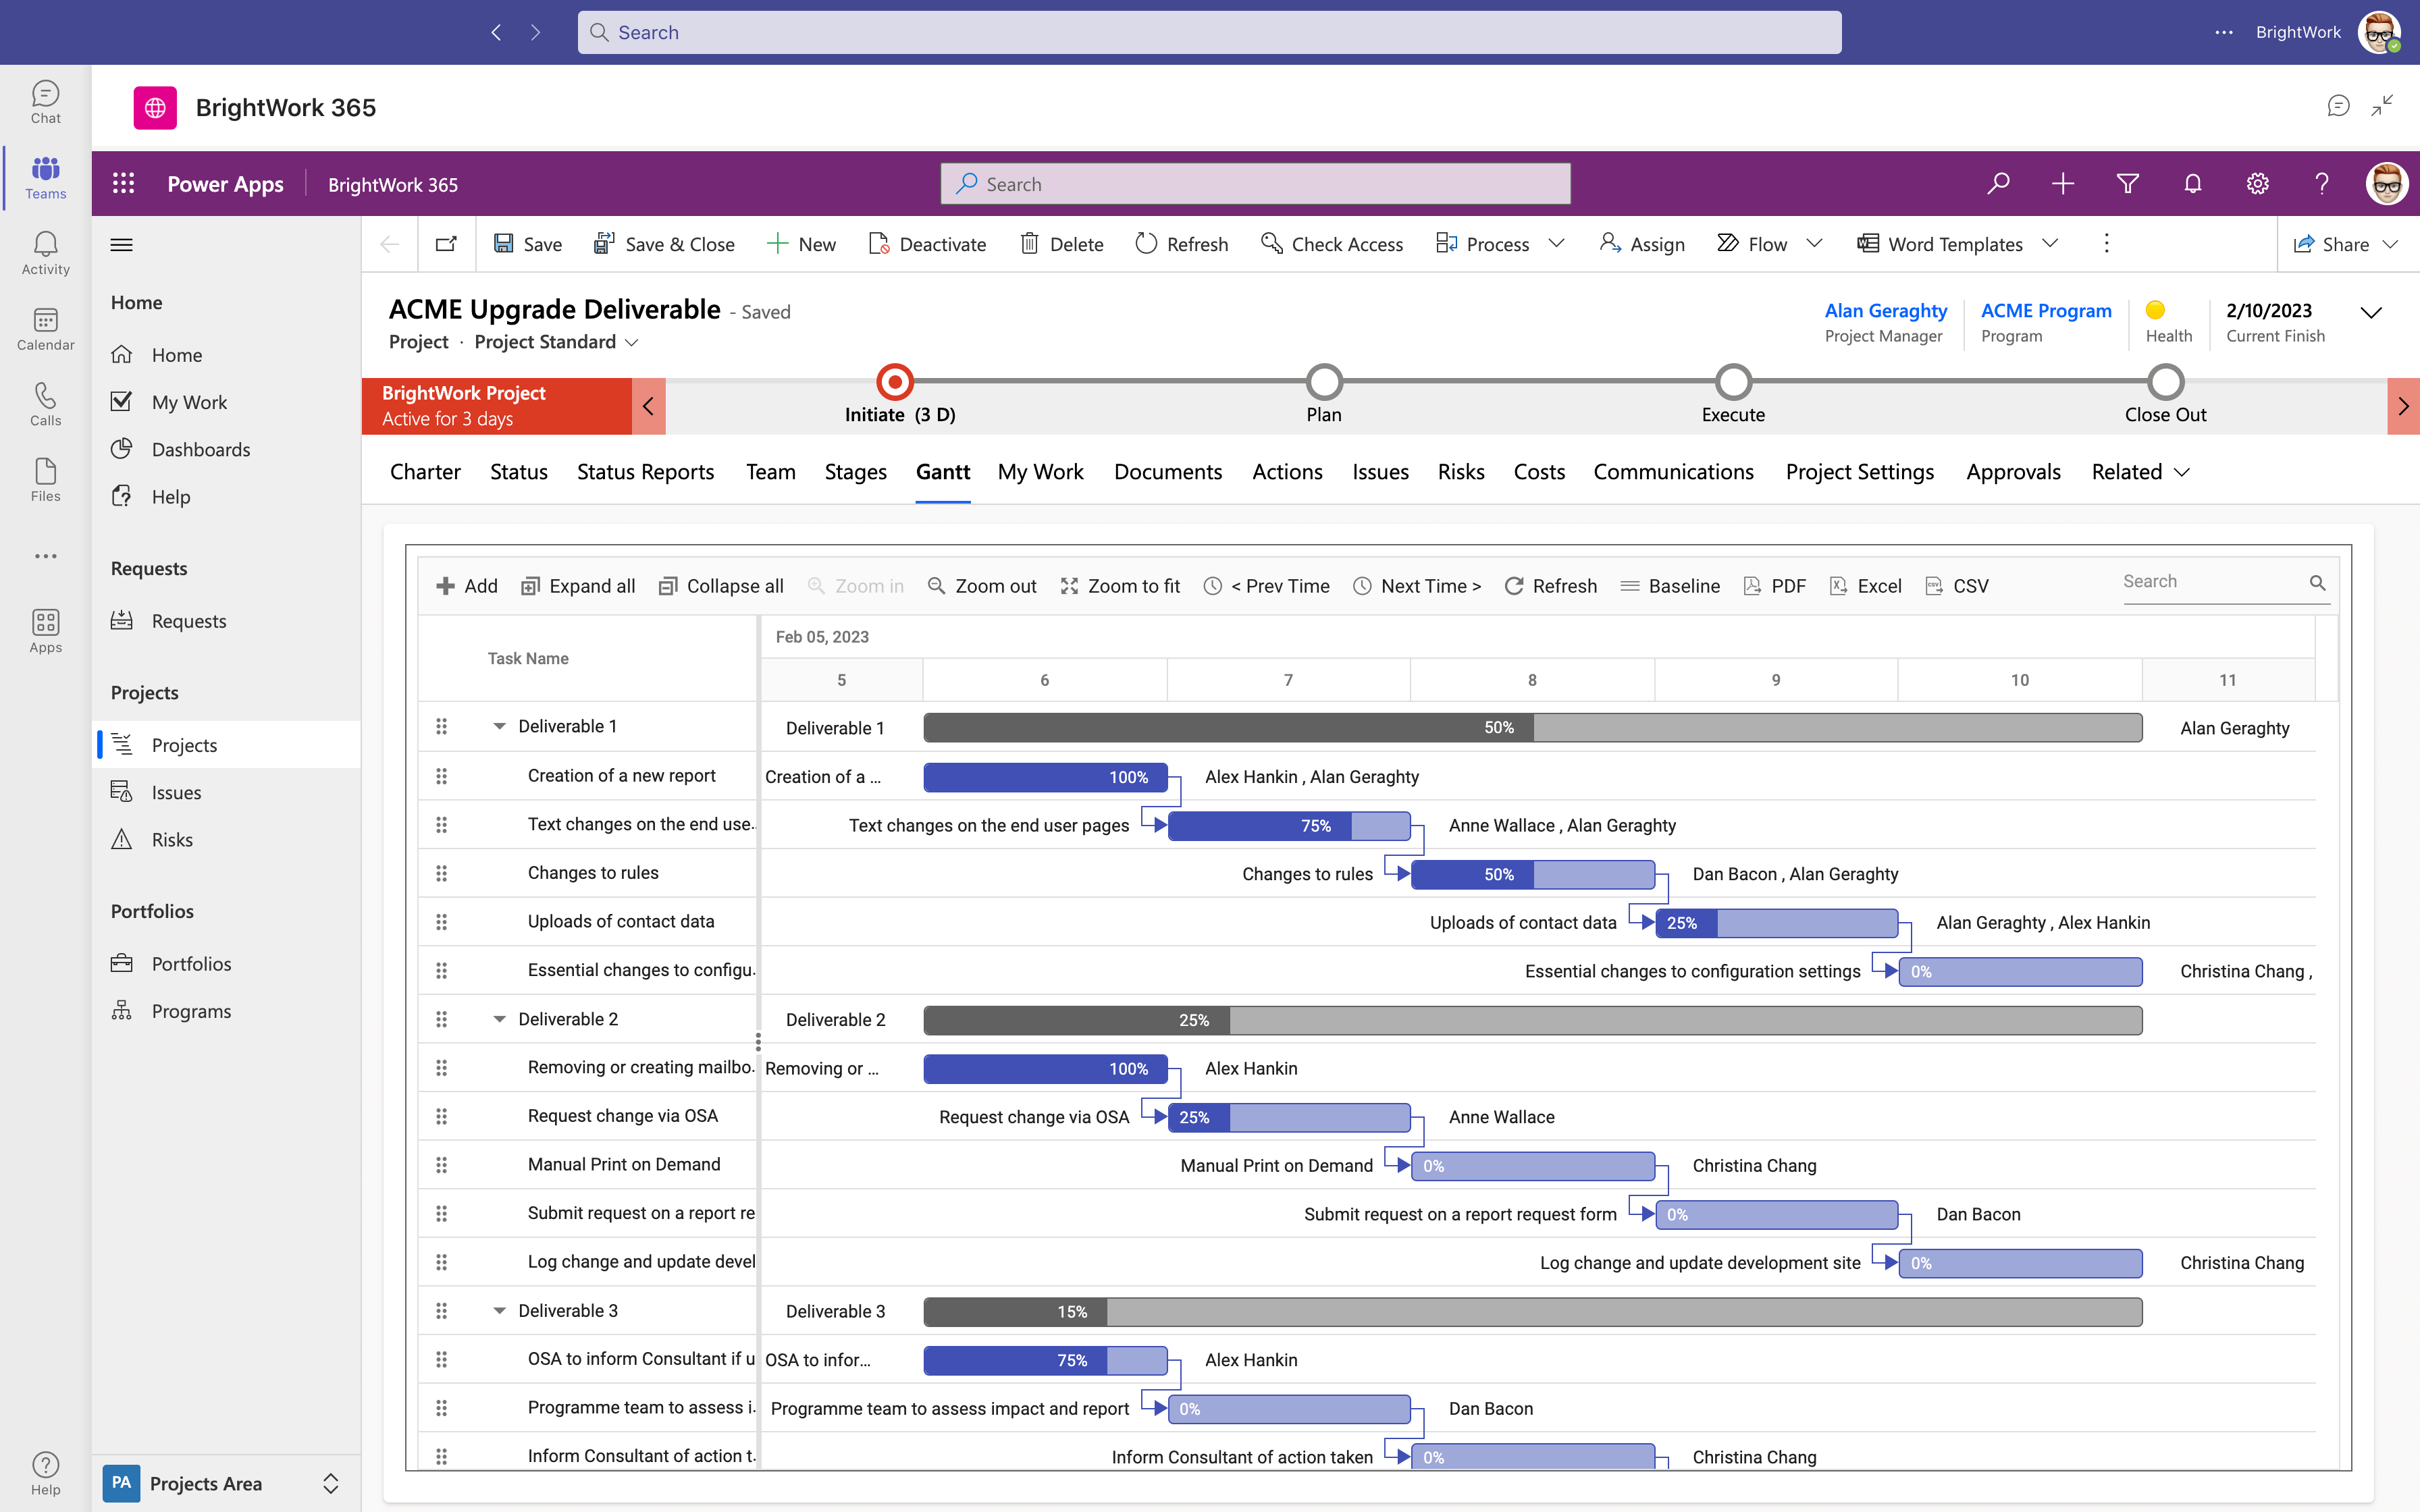Click the Gantt search magnifier icon

(x=2317, y=582)
